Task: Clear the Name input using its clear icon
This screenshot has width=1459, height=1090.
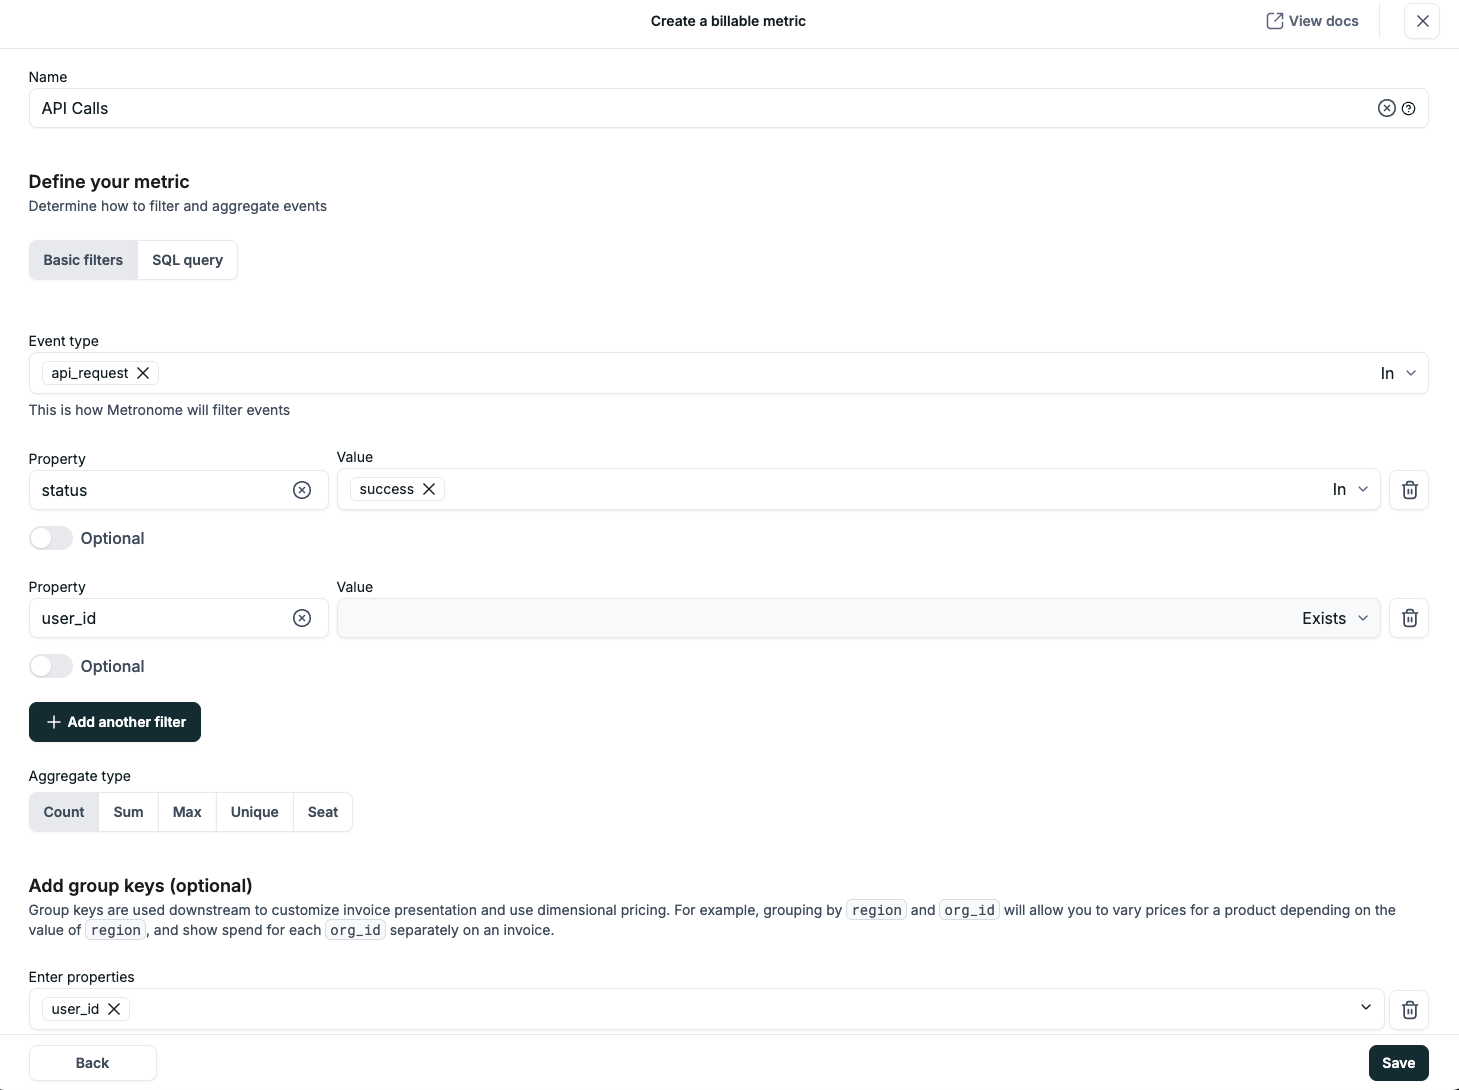Action: (1386, 108)
